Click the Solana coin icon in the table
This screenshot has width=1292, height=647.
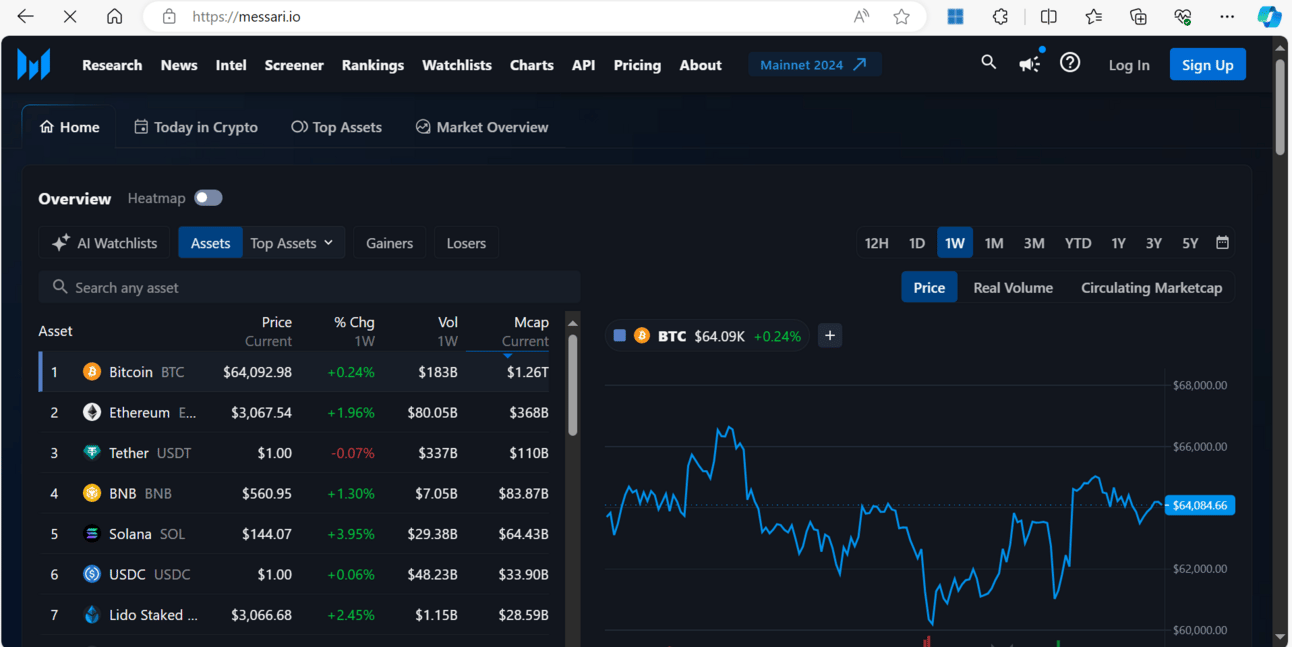pyautogui.click(x=92, y=534)
